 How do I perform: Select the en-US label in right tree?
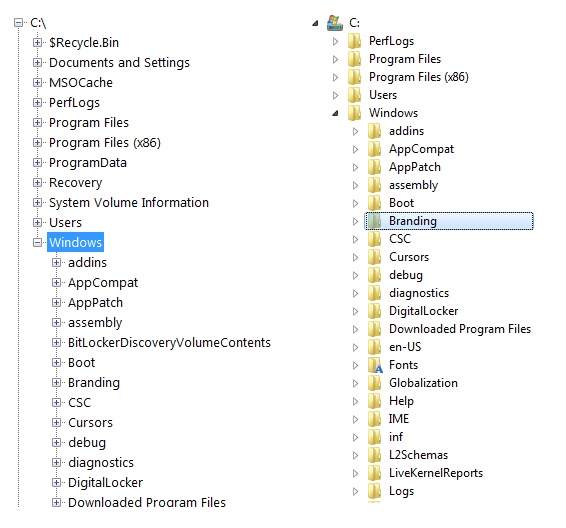pyautogui.click(x=405, y=347)
